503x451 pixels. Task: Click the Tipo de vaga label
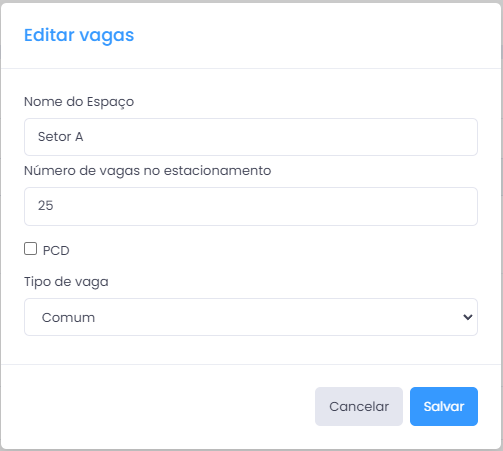coord(66,282)
